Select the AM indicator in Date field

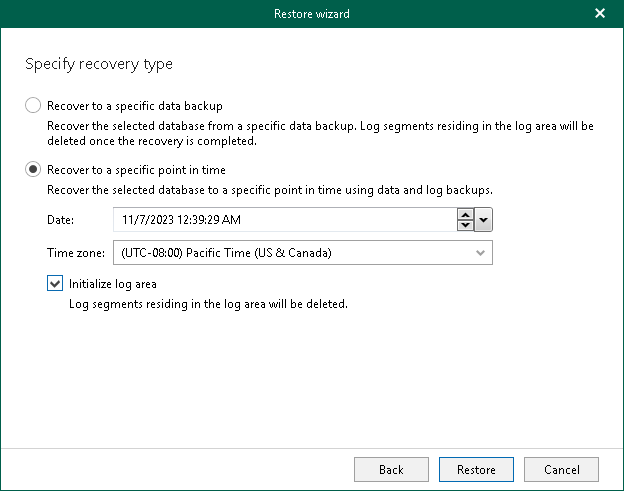tap(232, 220)
